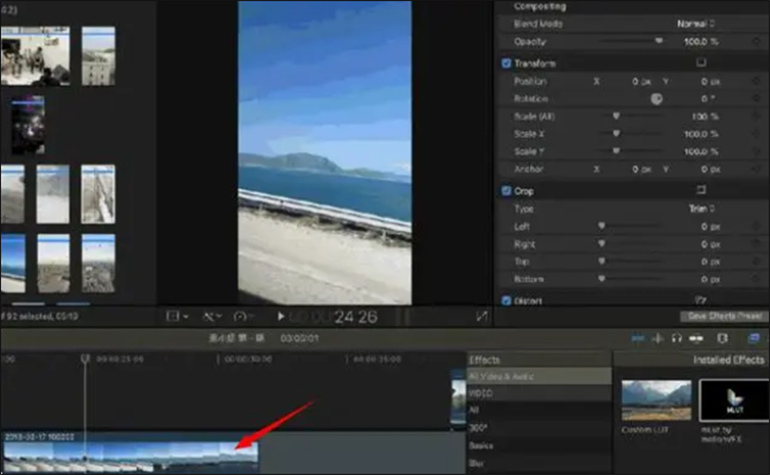Uncheck the Transform checkbox

point(506,63)
